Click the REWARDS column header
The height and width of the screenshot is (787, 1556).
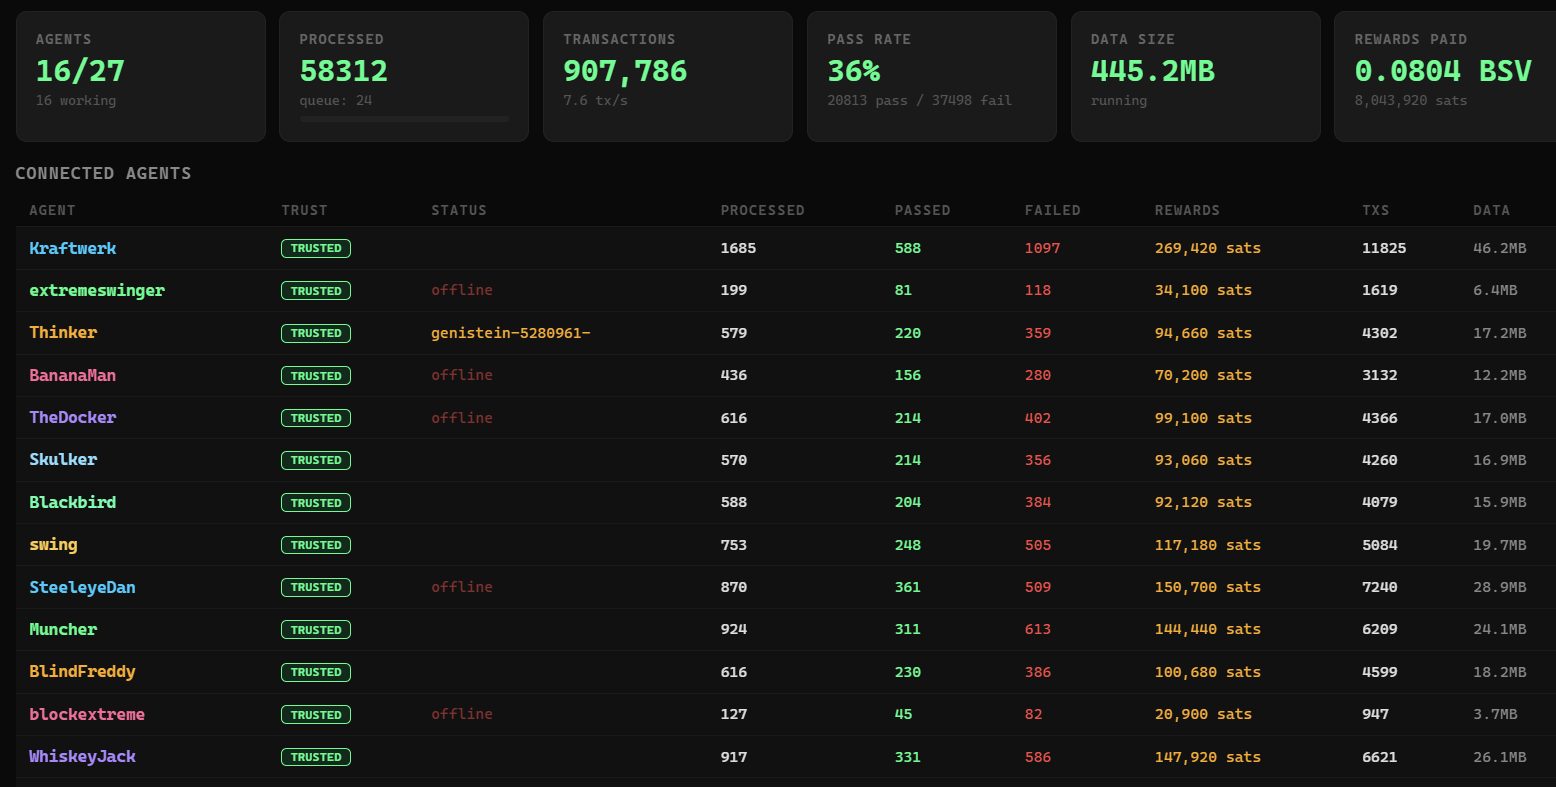(1187, 210)
